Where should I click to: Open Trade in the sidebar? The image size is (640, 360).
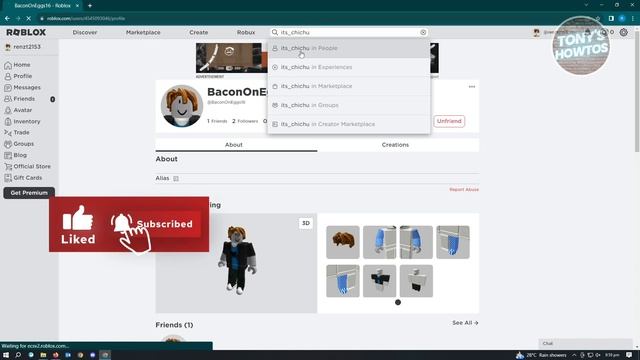click(x=17, y=133)
